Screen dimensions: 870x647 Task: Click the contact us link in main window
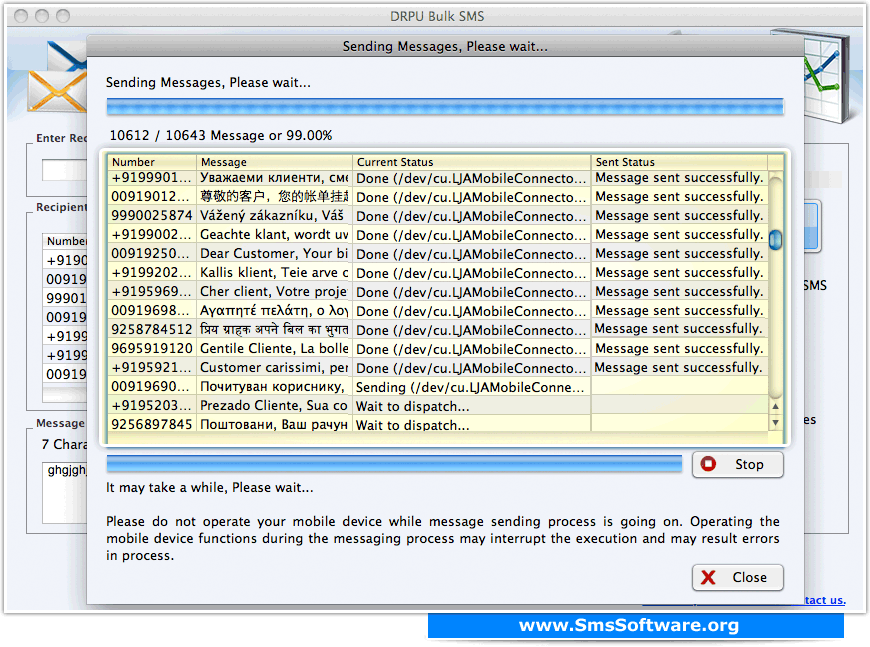(825, 600)
